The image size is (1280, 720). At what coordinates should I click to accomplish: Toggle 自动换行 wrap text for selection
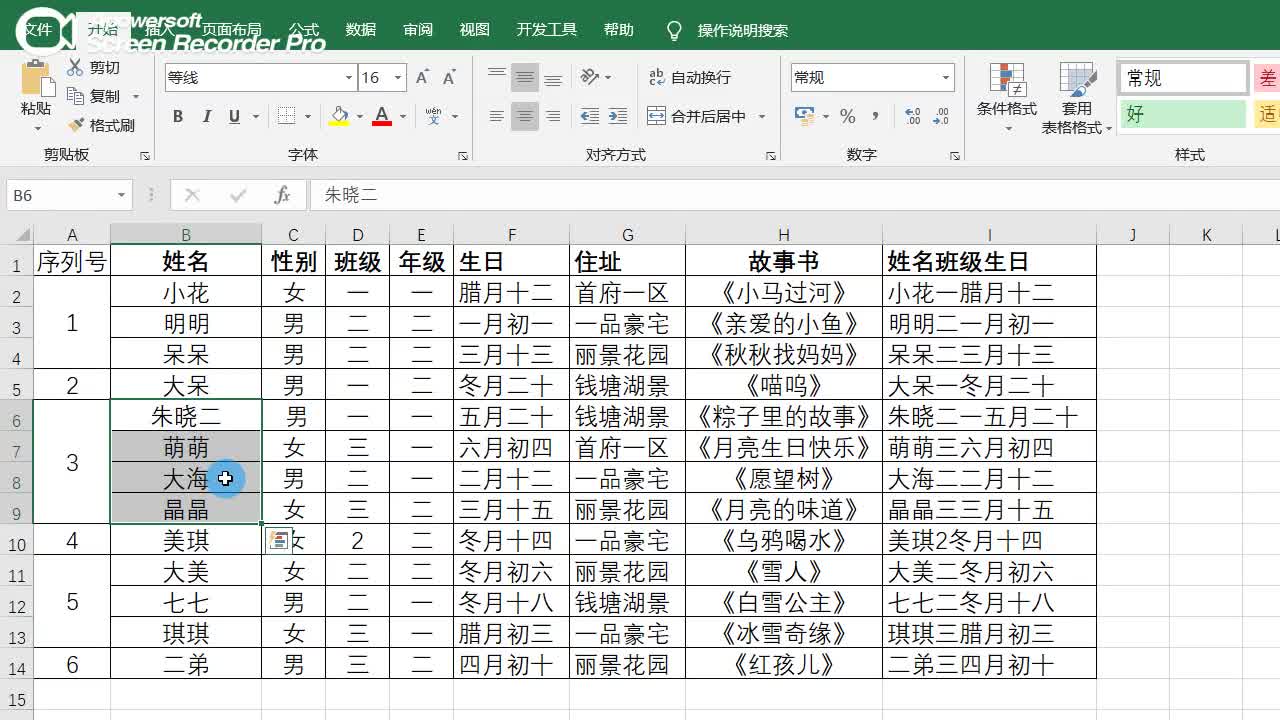[687, 77]
